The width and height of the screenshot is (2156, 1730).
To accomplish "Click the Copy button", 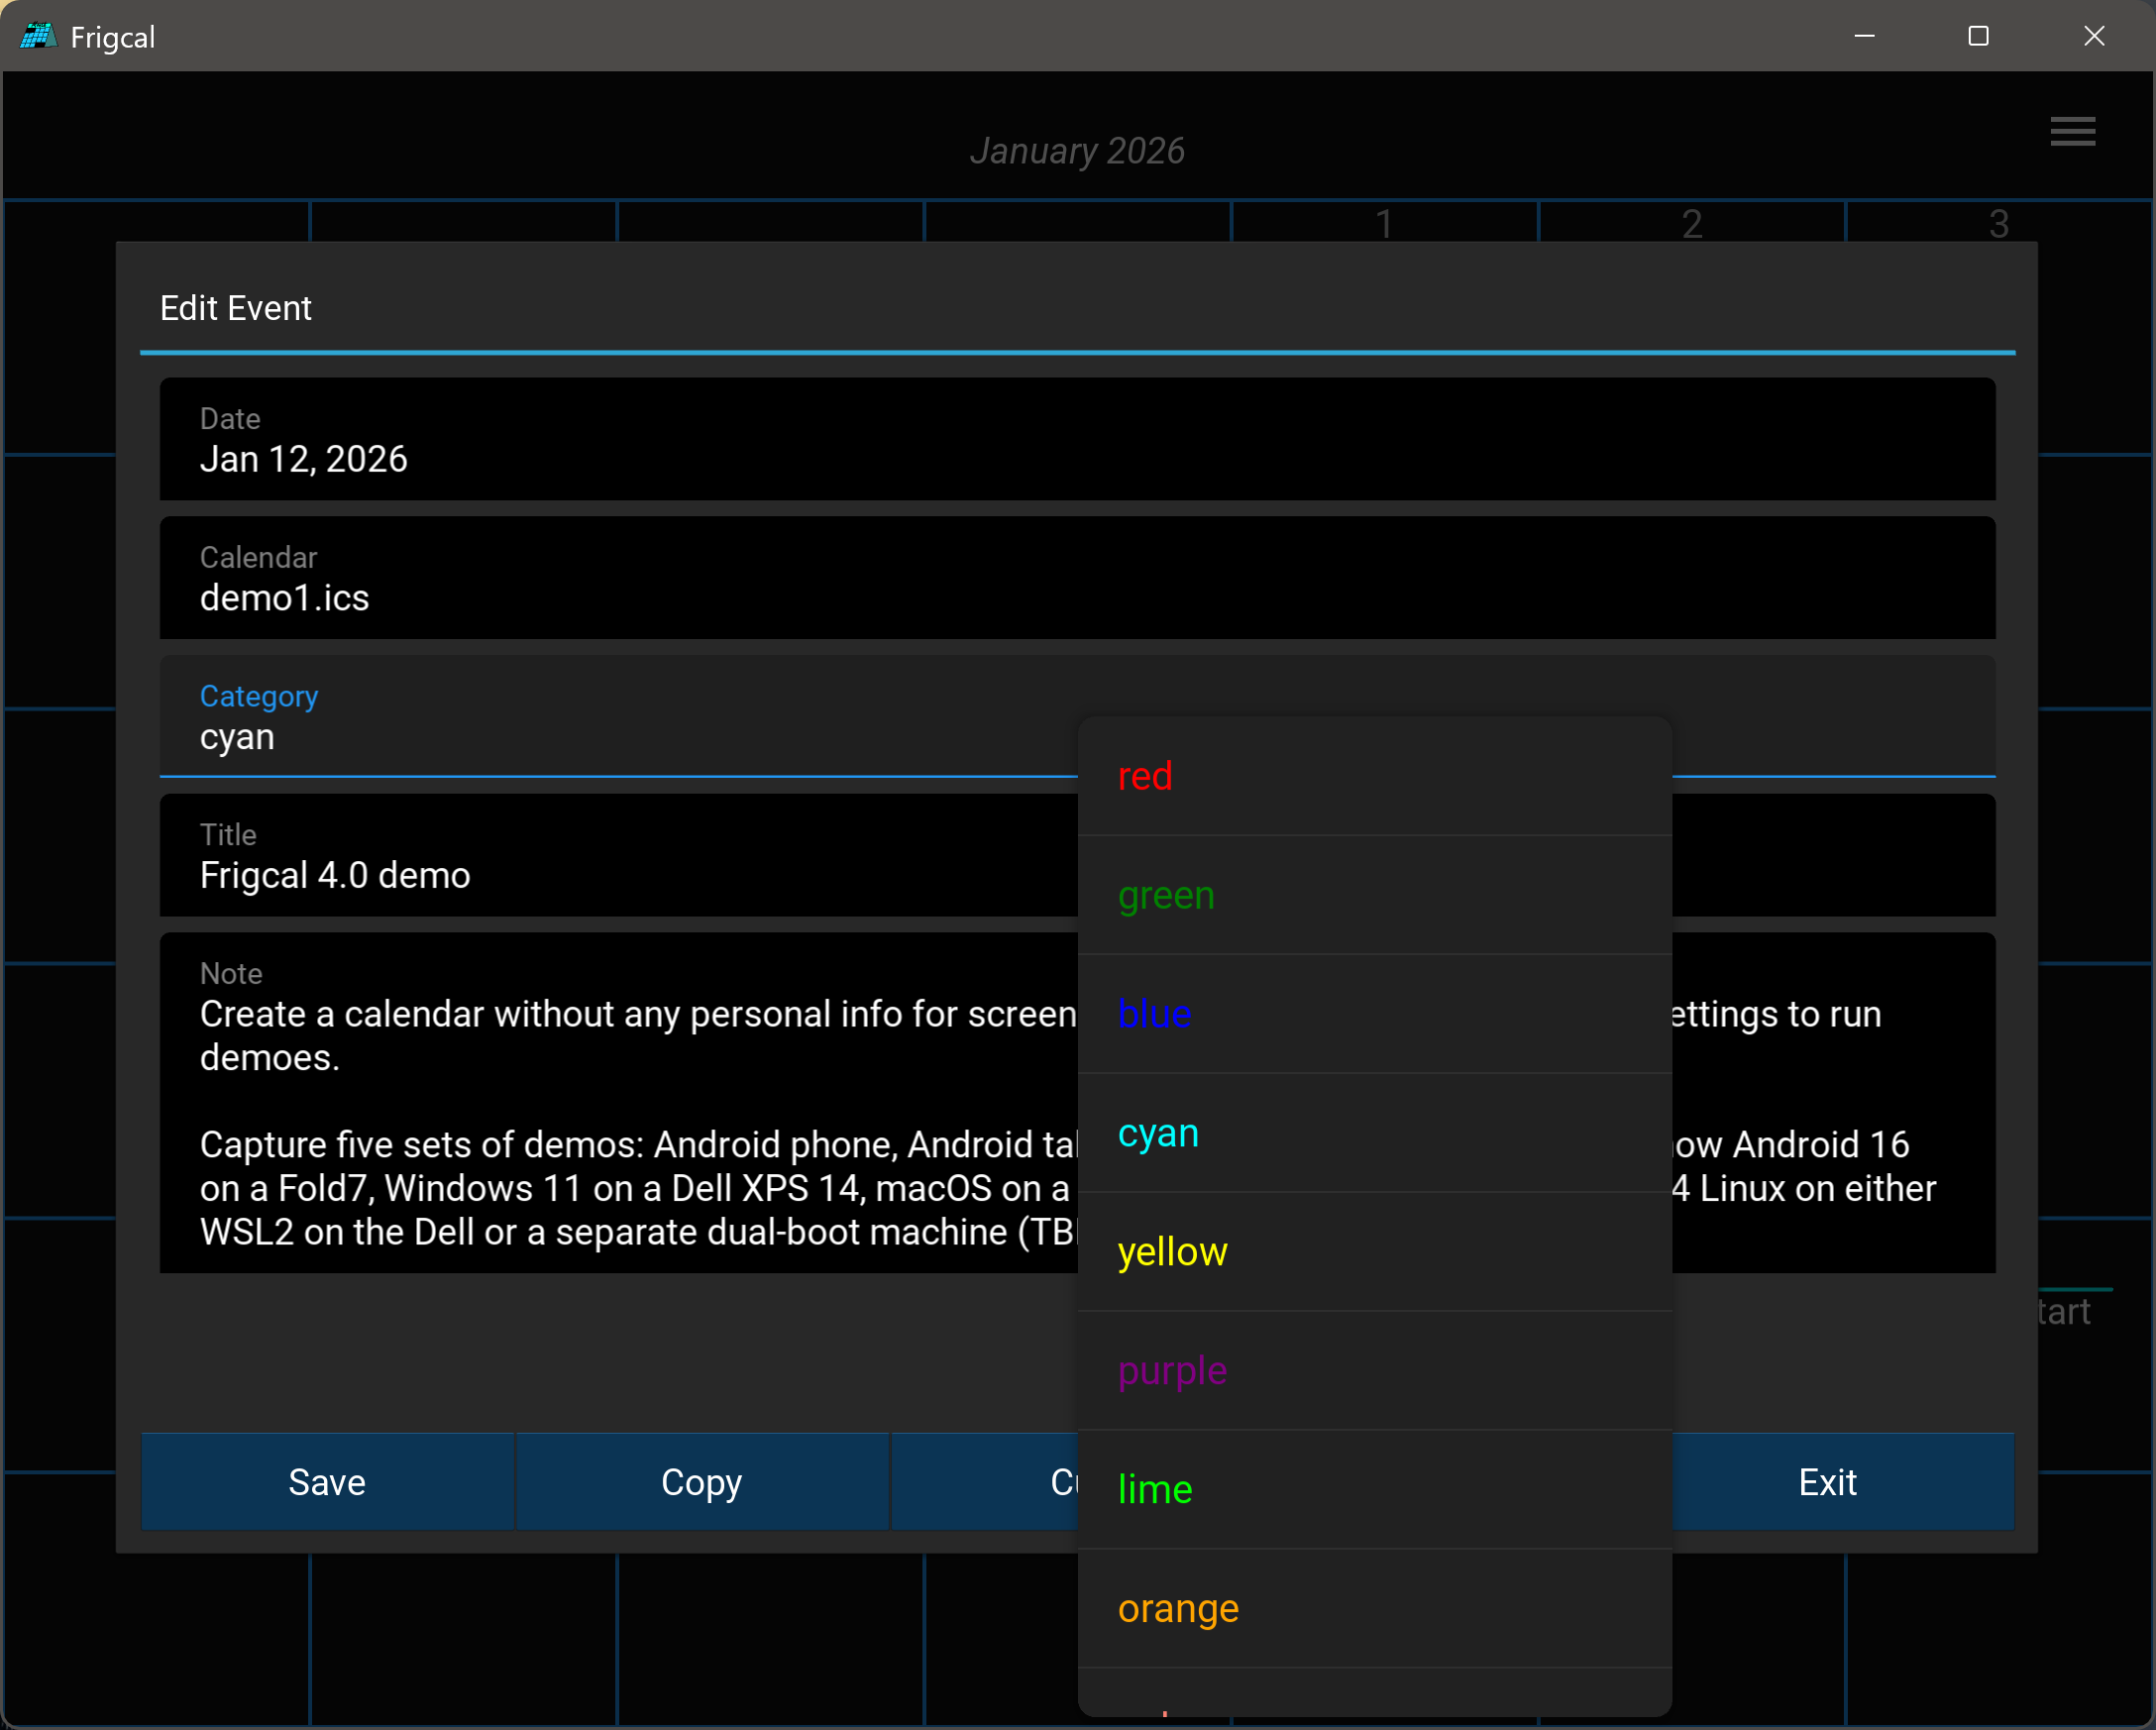I will pos(701,1482).
